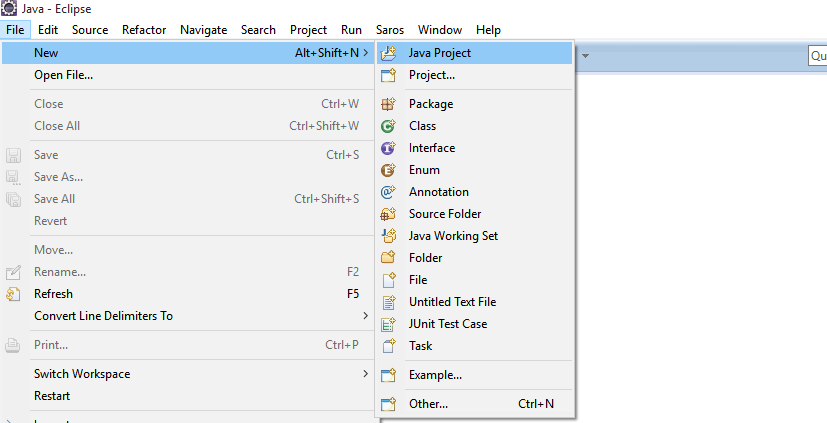Choose Enum from New submenu
The image size is (827, 423).
(x=475, y=170)
